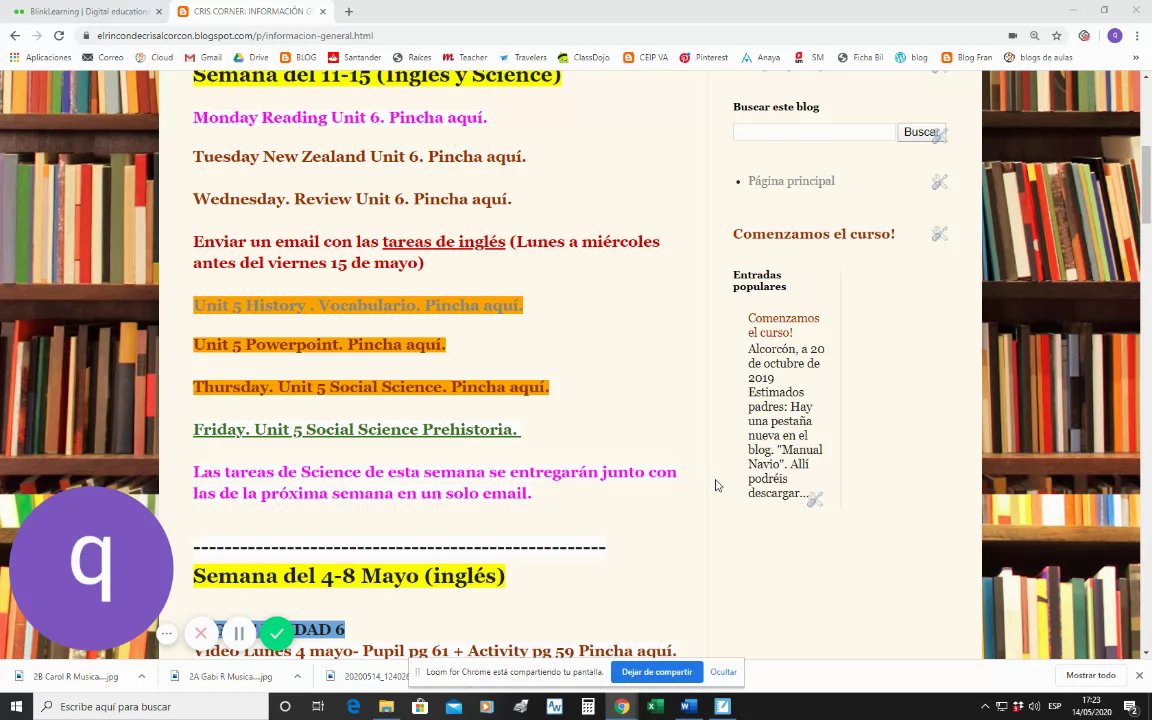
Task: Open the Drive bookmark
Action: pos(251,57)
